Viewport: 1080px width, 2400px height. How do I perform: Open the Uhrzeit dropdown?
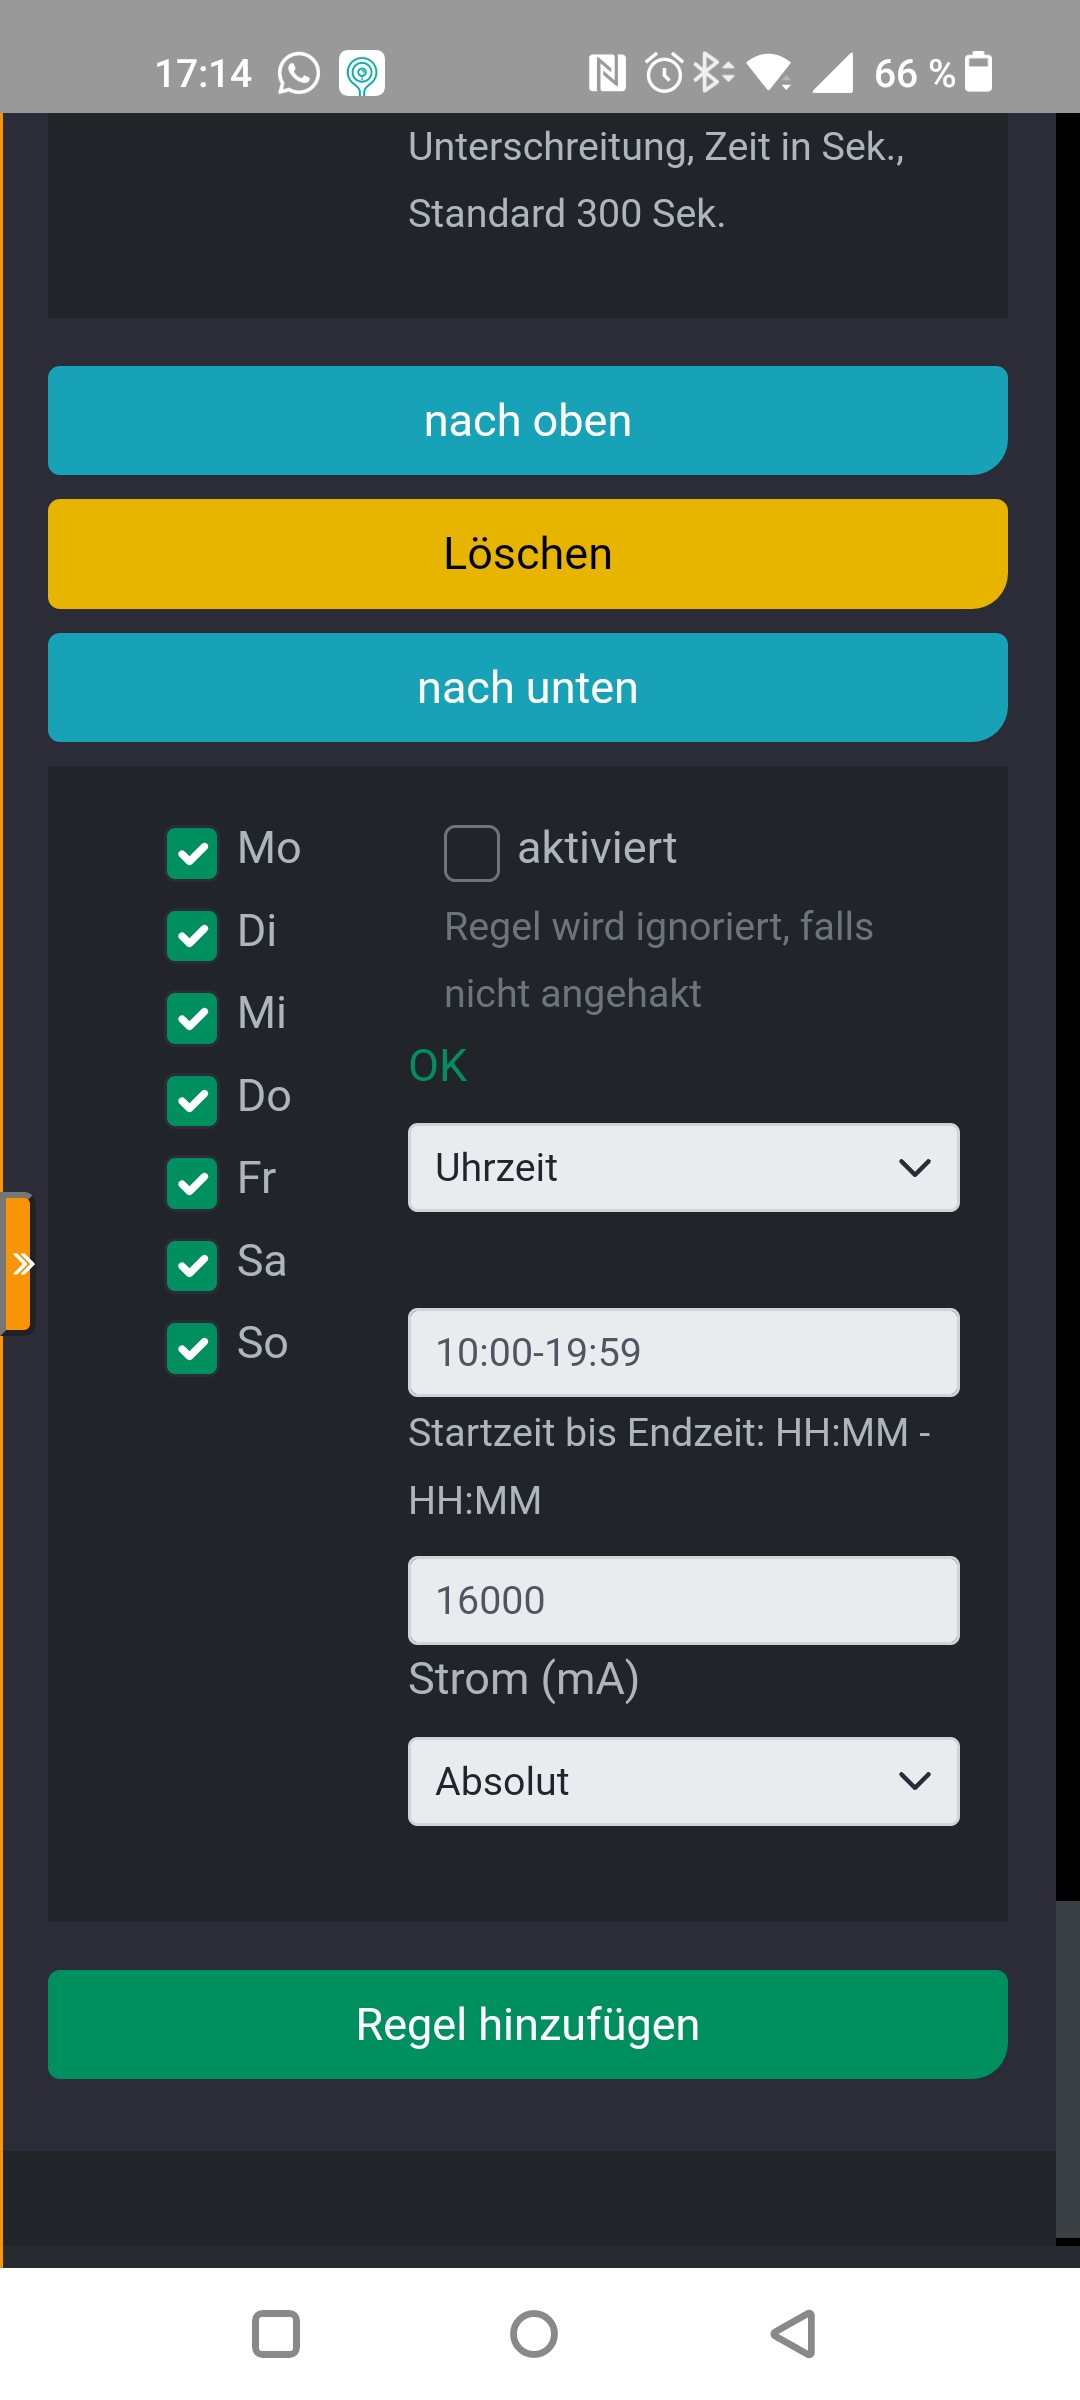coord(684,1168)
